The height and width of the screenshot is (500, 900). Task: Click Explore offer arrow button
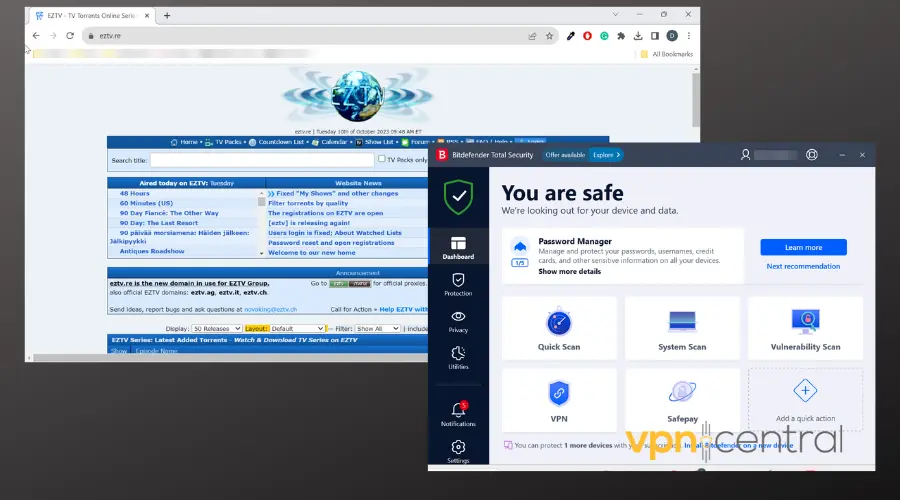pos(606,155)
